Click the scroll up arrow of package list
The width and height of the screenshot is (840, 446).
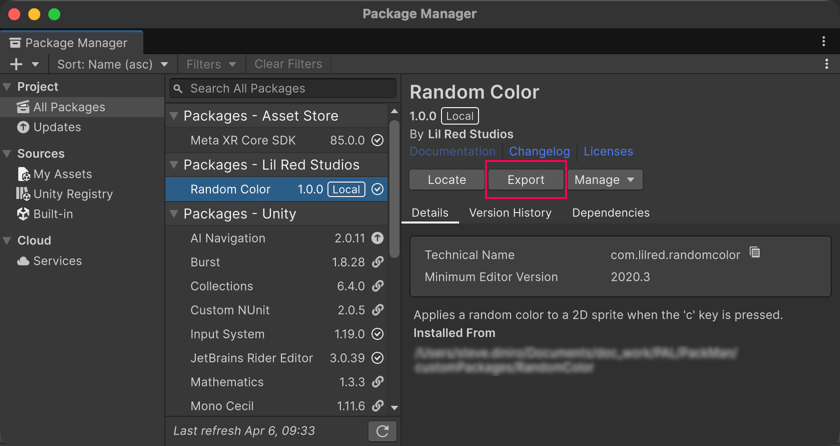(x=394, y=111)
